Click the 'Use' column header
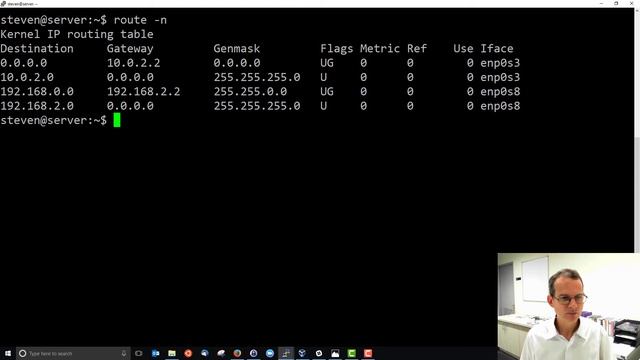The height and width of the screenshot is (360, 640). [x=463, y=49]
